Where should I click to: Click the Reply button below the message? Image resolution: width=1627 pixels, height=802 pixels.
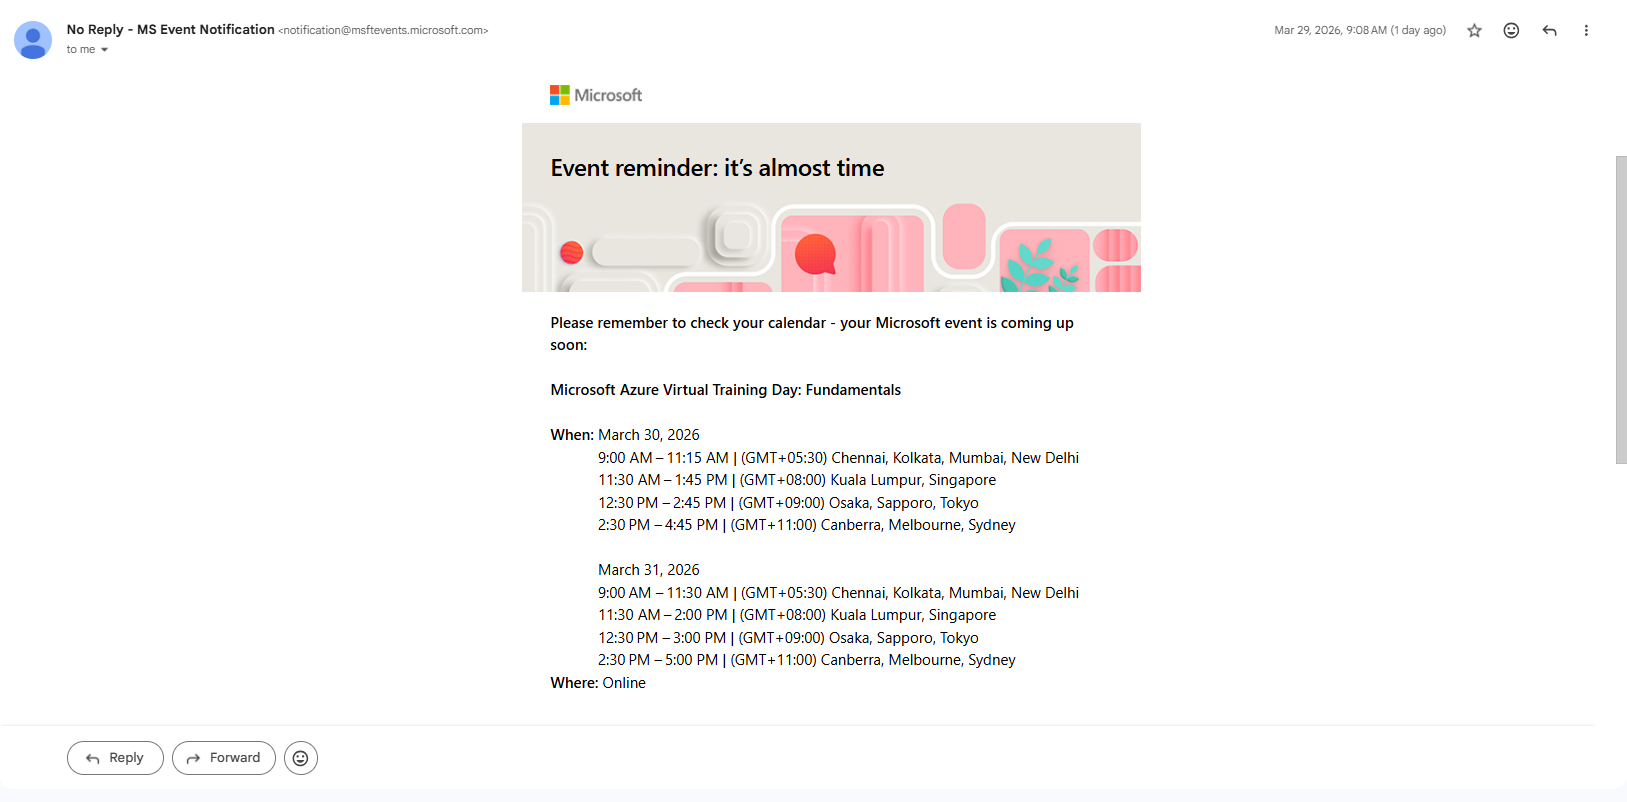tap(115, 758)
